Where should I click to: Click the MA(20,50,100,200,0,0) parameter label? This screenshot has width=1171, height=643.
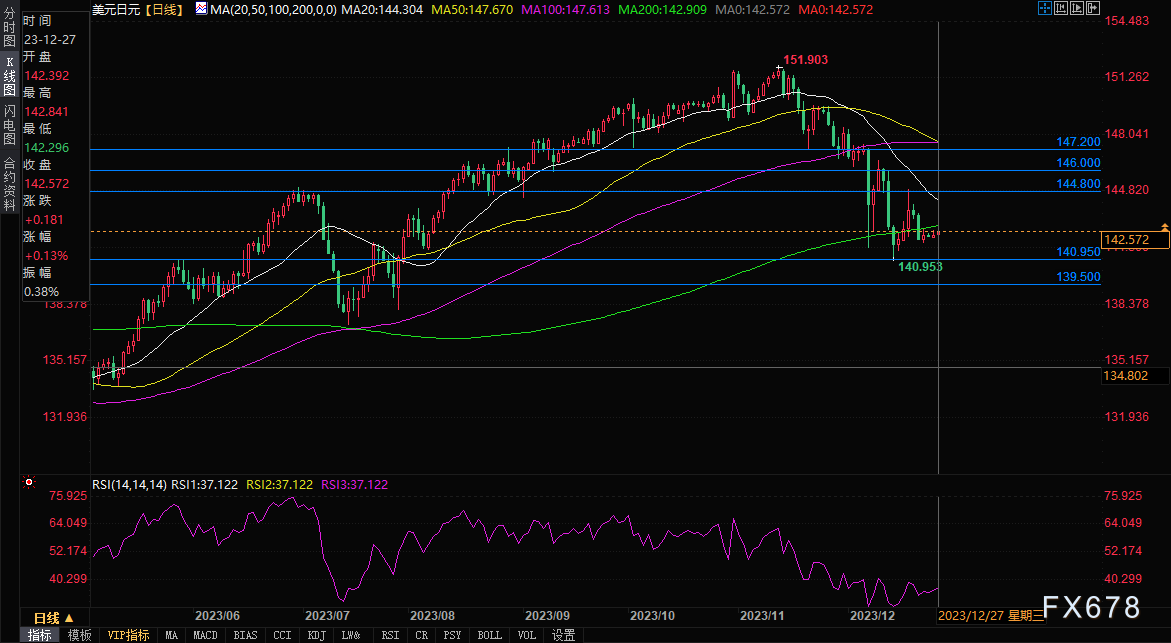pyautogui.click(x=273, y=9)
